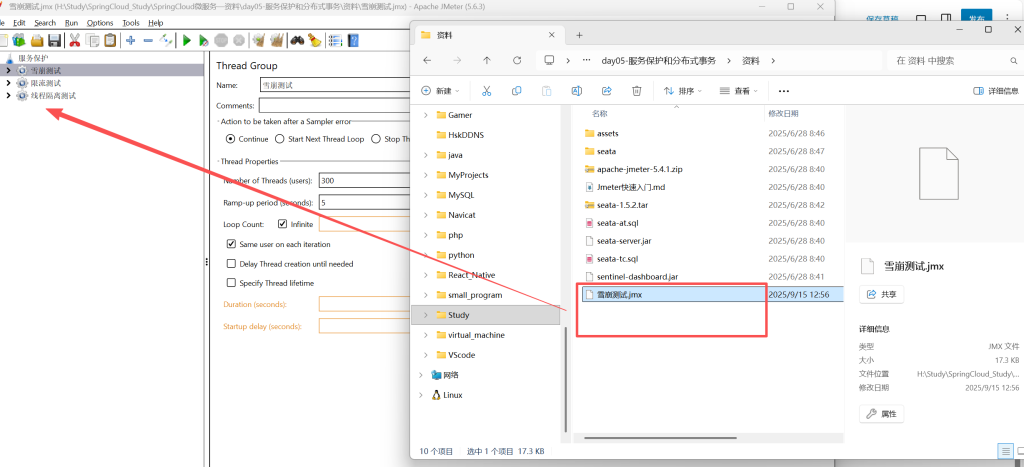Click the binoculars Search icon

[297, 41]
